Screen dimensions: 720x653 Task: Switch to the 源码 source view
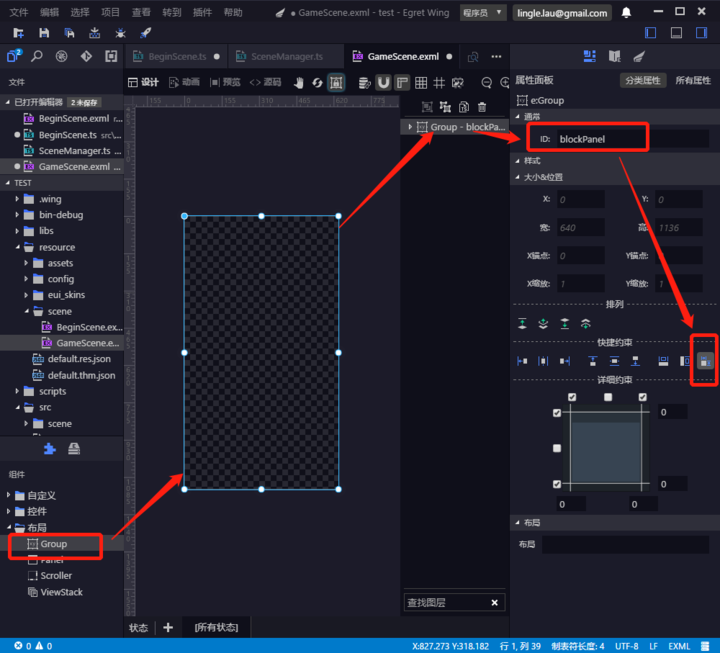tap(265, 82)
